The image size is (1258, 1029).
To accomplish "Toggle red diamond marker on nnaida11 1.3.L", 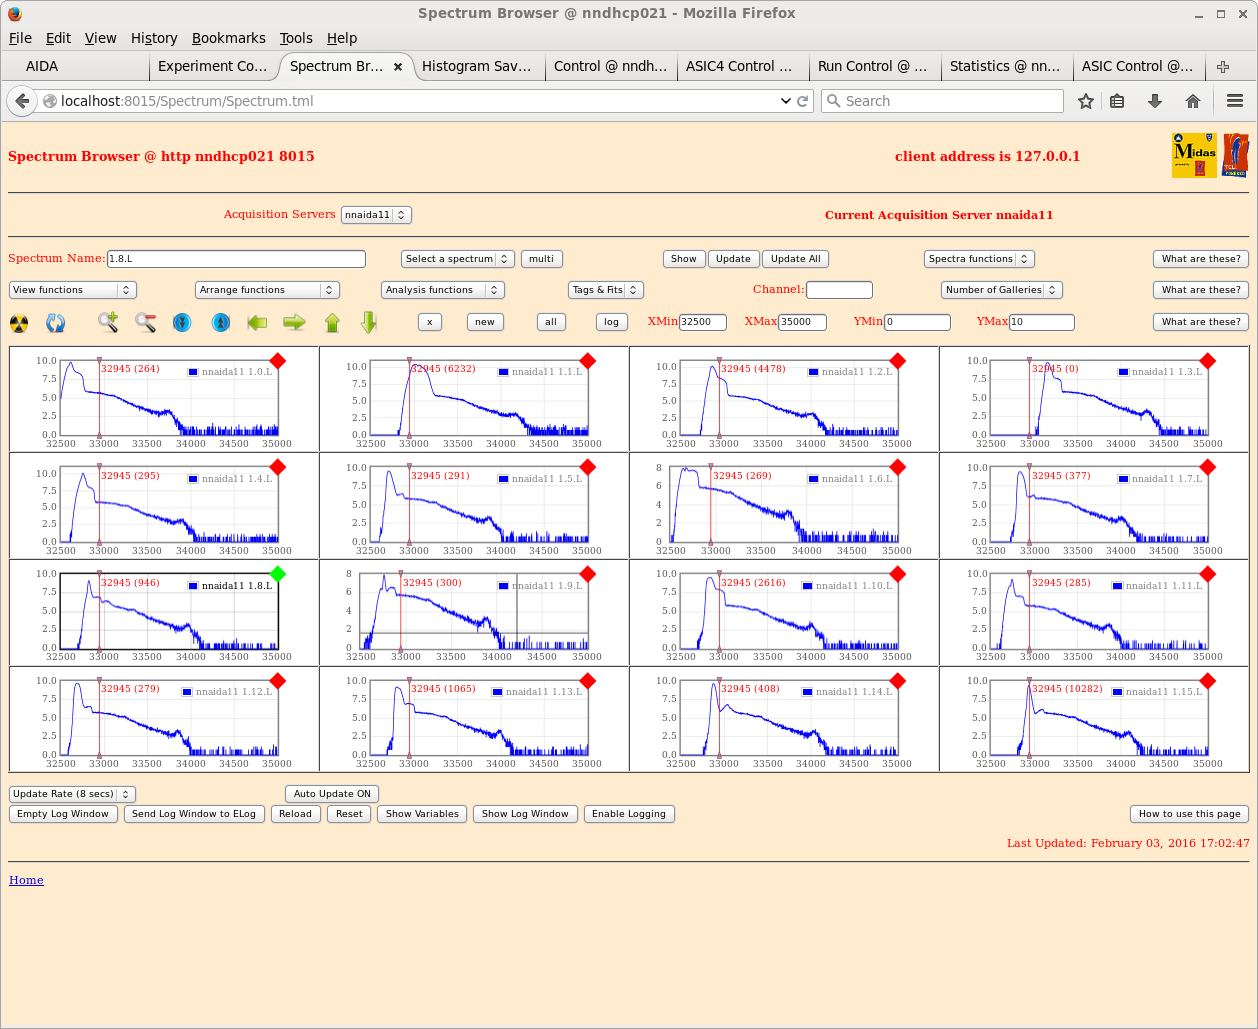I will pyautogui.click(x=1208, y=361).
